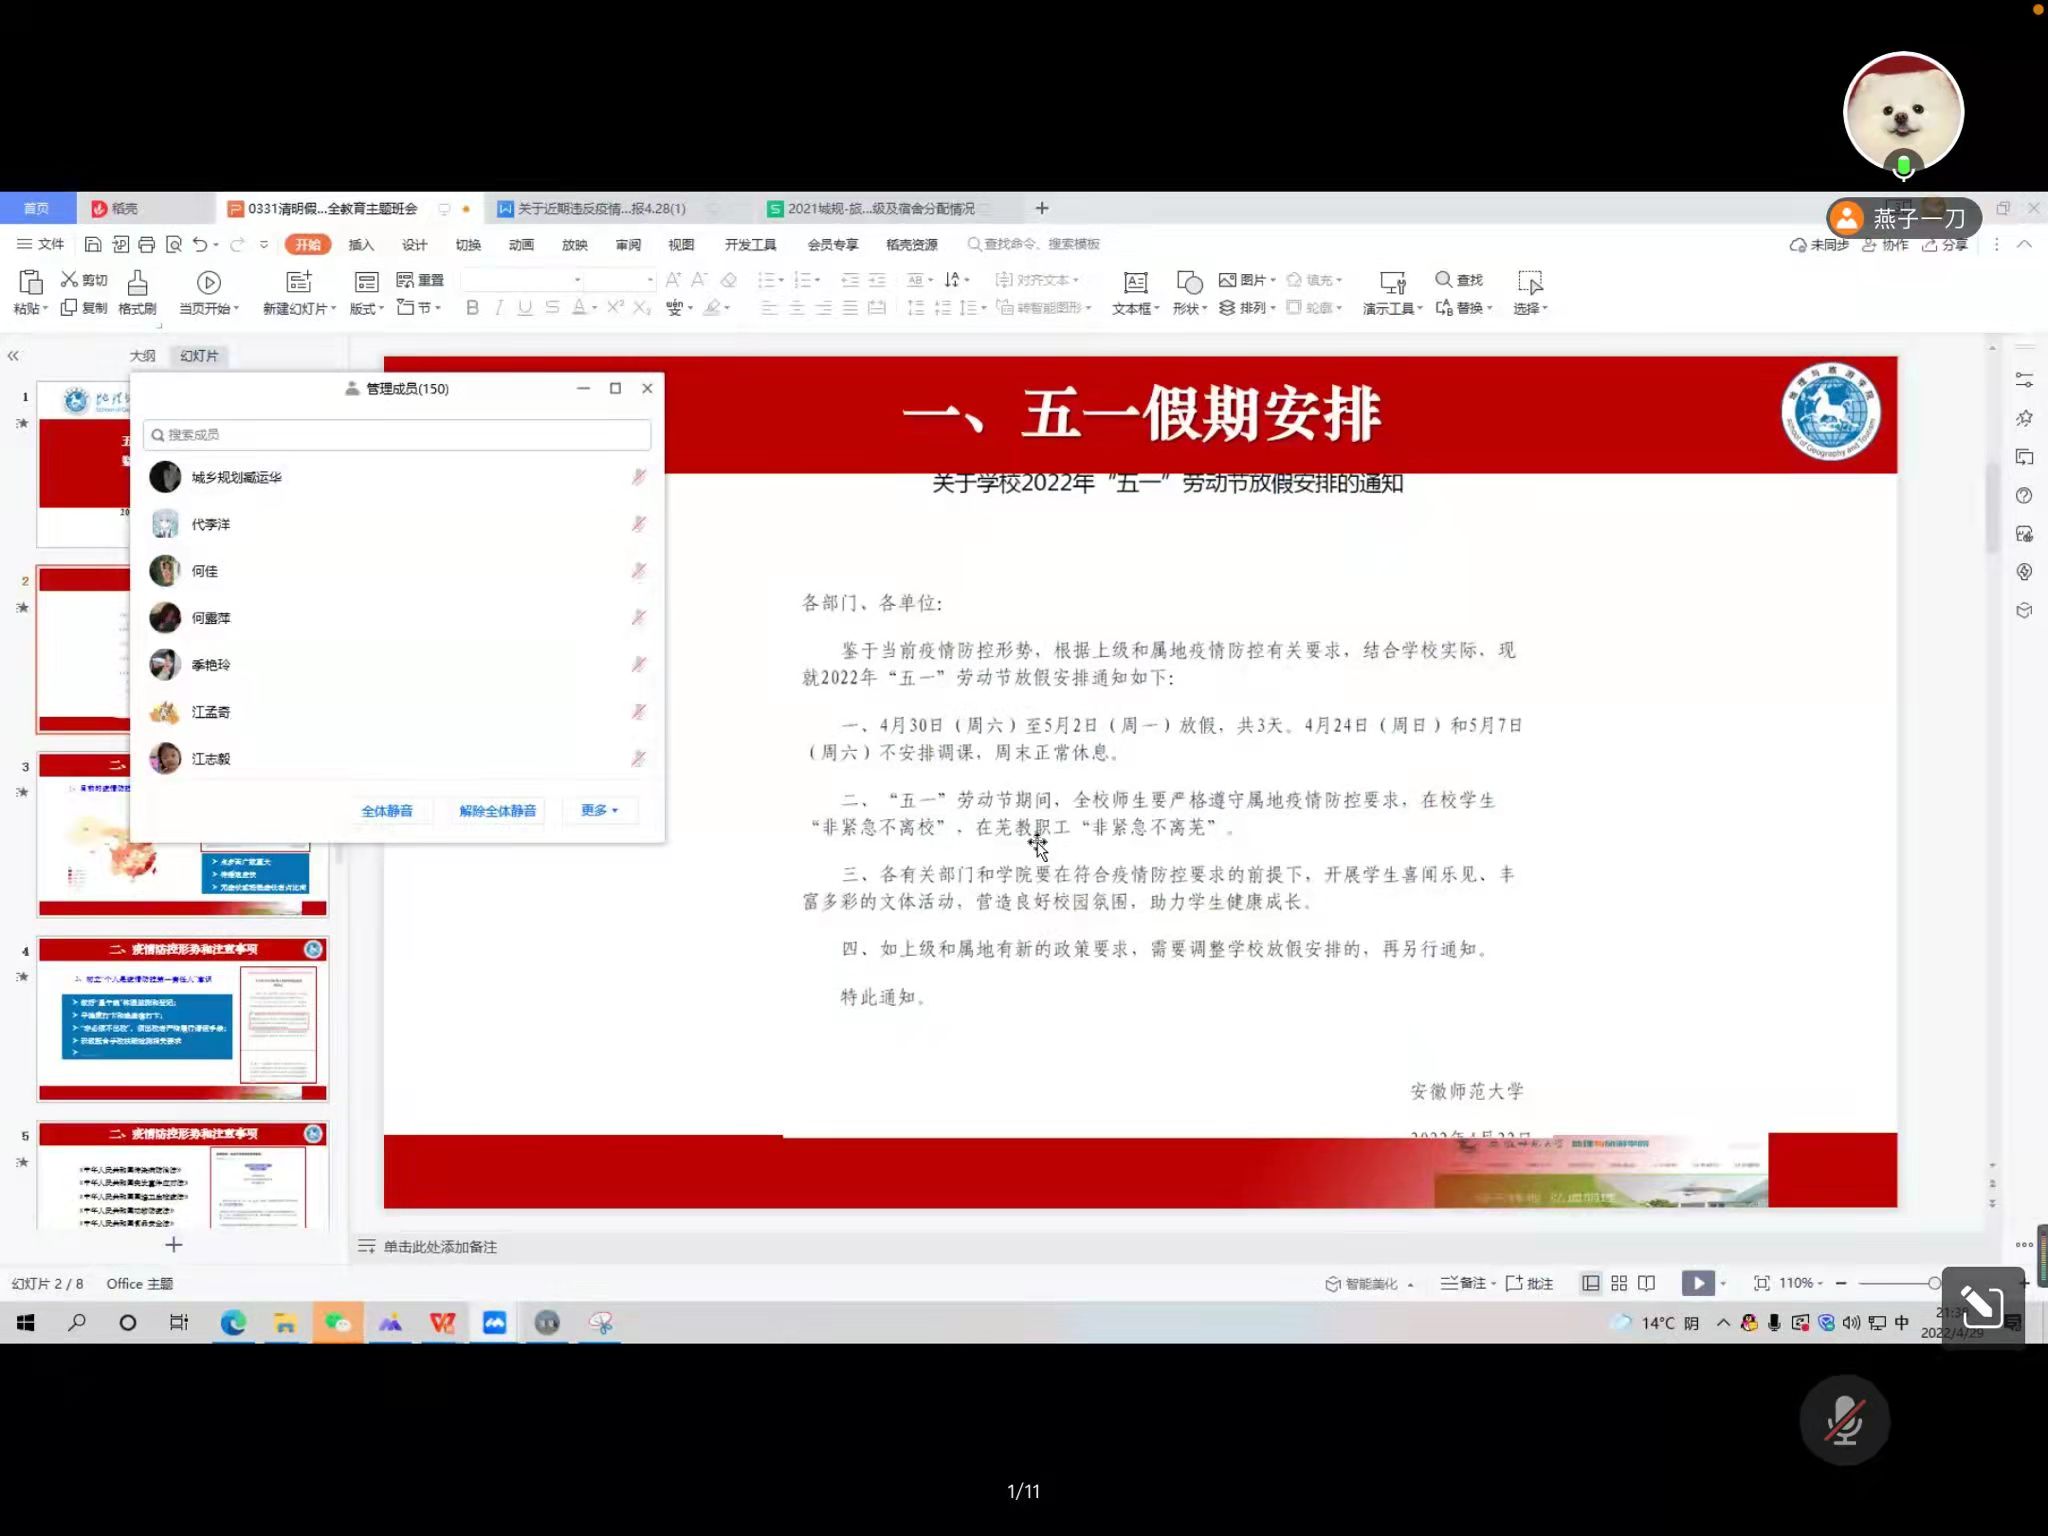Open the 插入 ribbon tab
Image resolution: width=2048 pixels, height=1536 pixels.
point(360,245)
